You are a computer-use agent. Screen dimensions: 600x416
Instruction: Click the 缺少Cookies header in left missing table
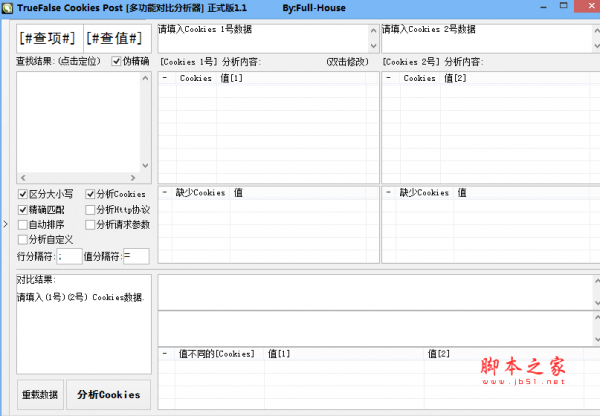pos(201,193)
